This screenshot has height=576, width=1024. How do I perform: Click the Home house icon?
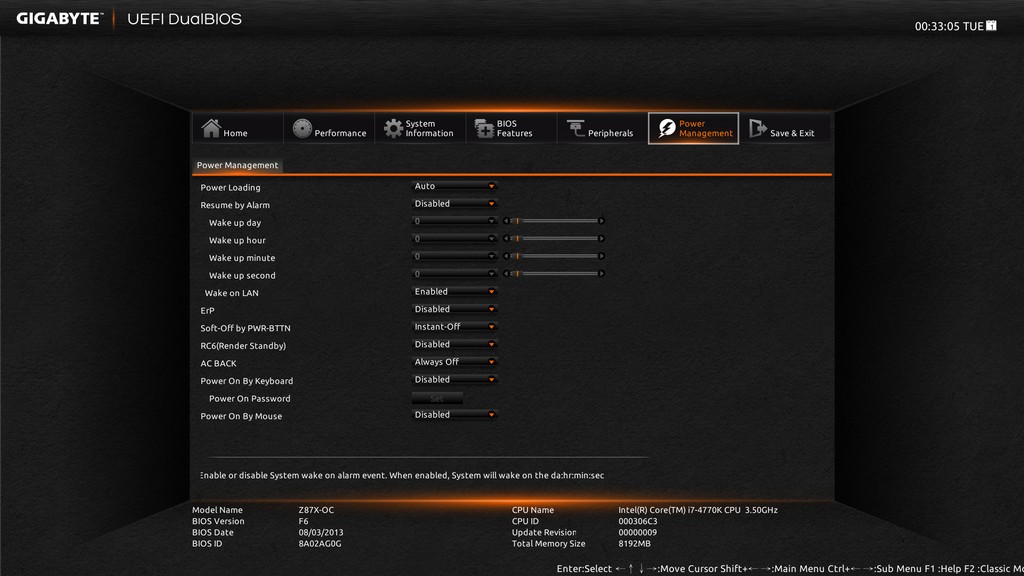pyautogui.click(x=211, y=128)
